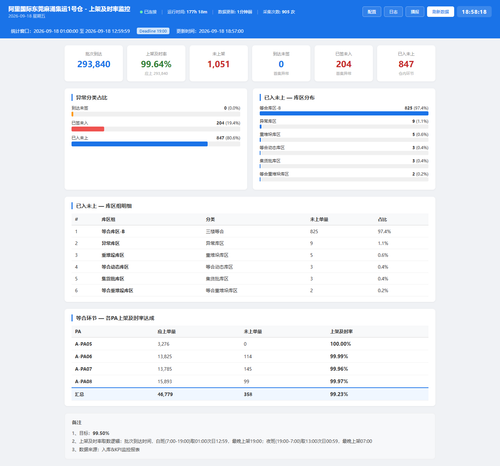Click the 99.23% summary rate

[339, 394]
